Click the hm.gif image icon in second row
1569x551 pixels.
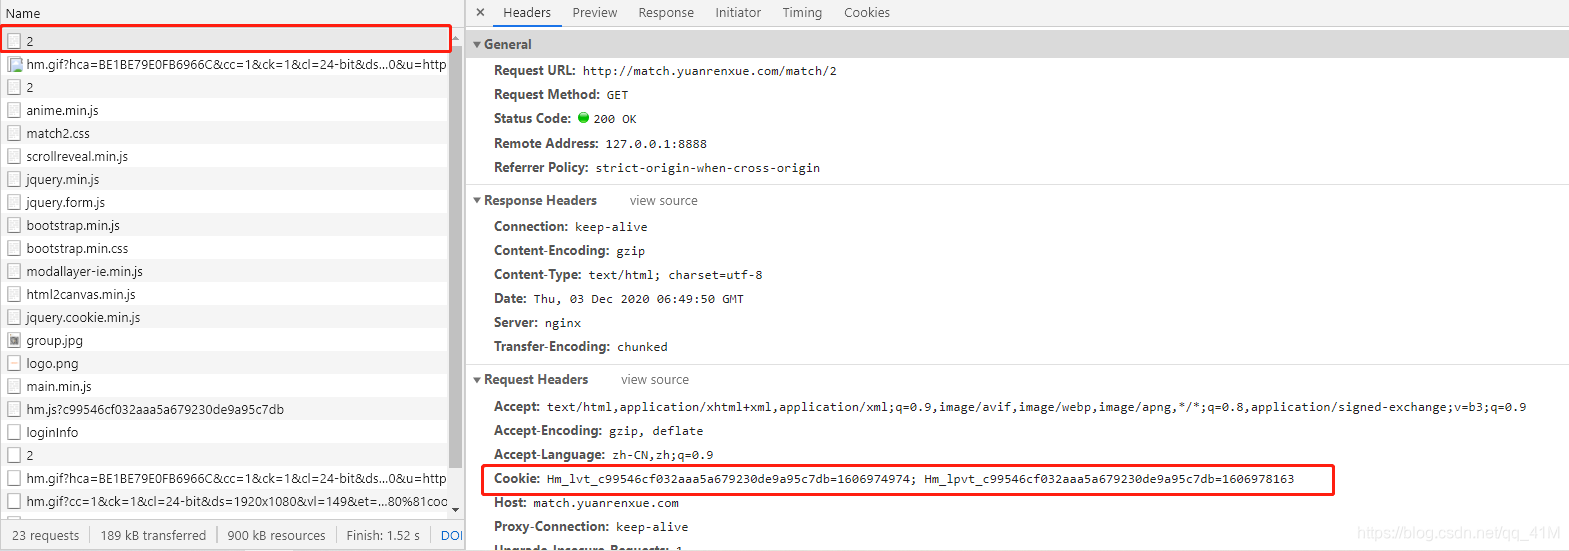14,64
